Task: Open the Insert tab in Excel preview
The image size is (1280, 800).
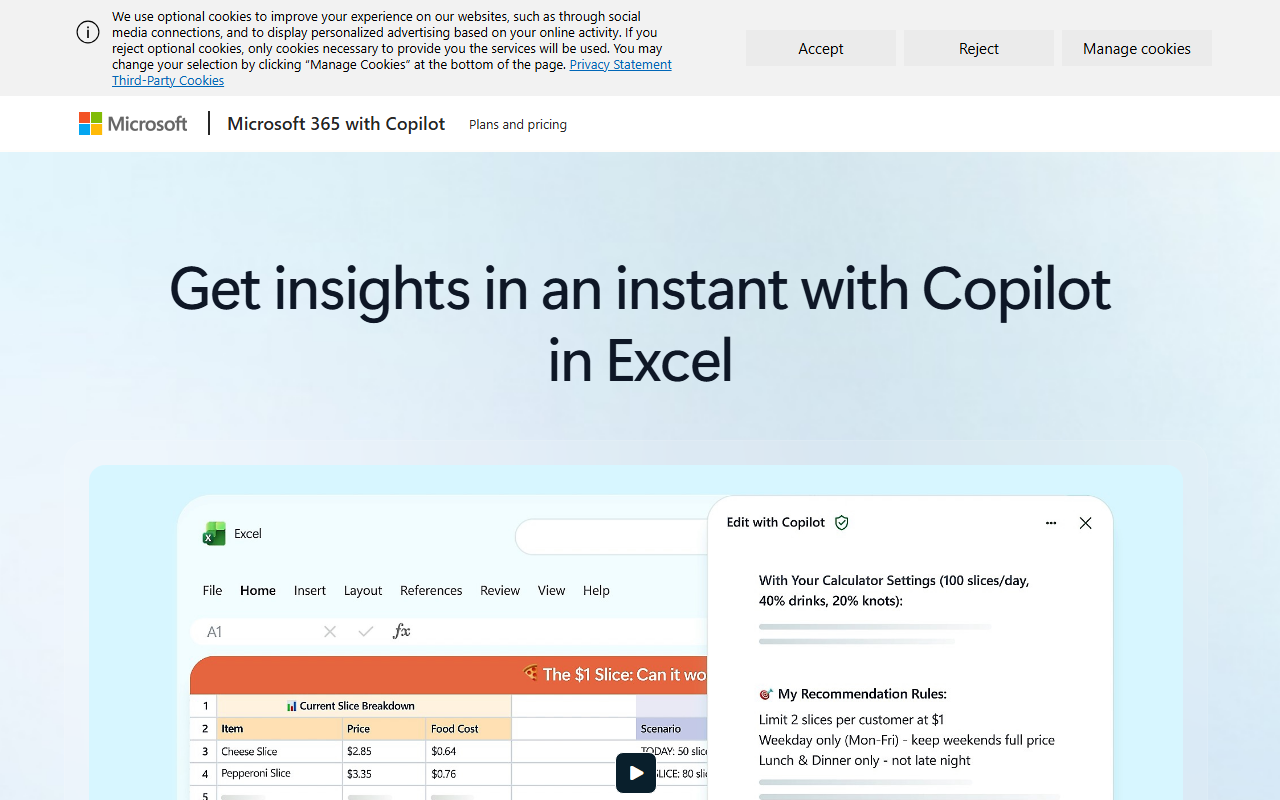Action: point(310,590)
